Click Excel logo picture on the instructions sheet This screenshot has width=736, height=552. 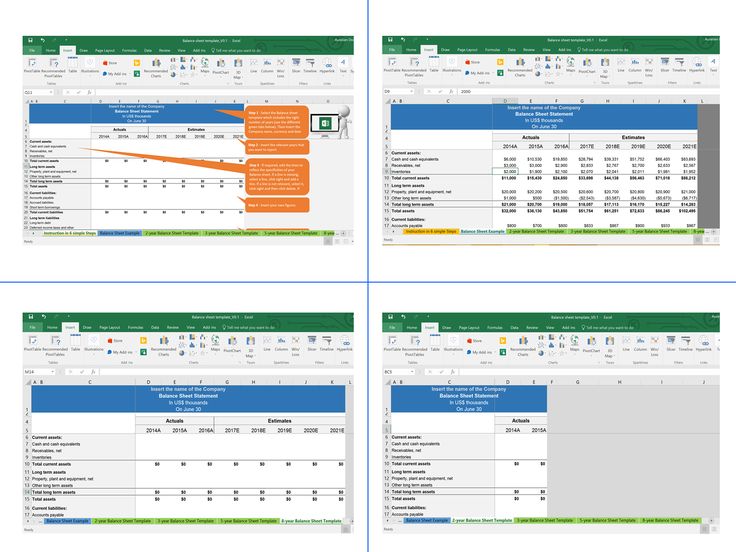point(324,123)
